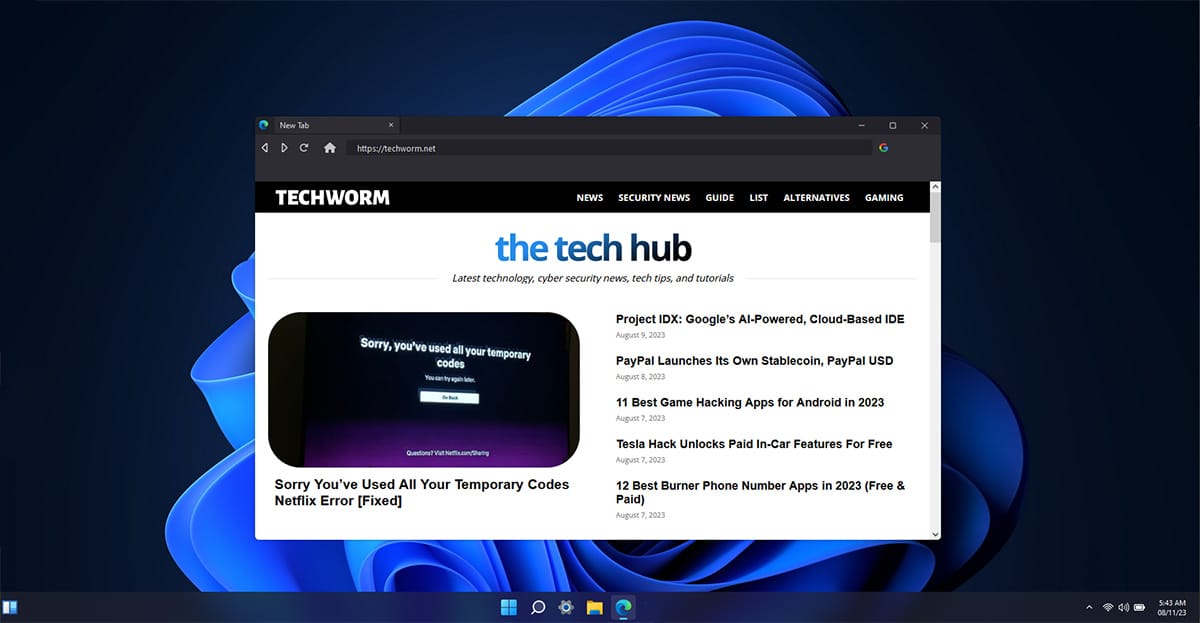The image size is (1200, 623).
Task: Open the Netflix temporary codes article
Action: tap(422, 492)
